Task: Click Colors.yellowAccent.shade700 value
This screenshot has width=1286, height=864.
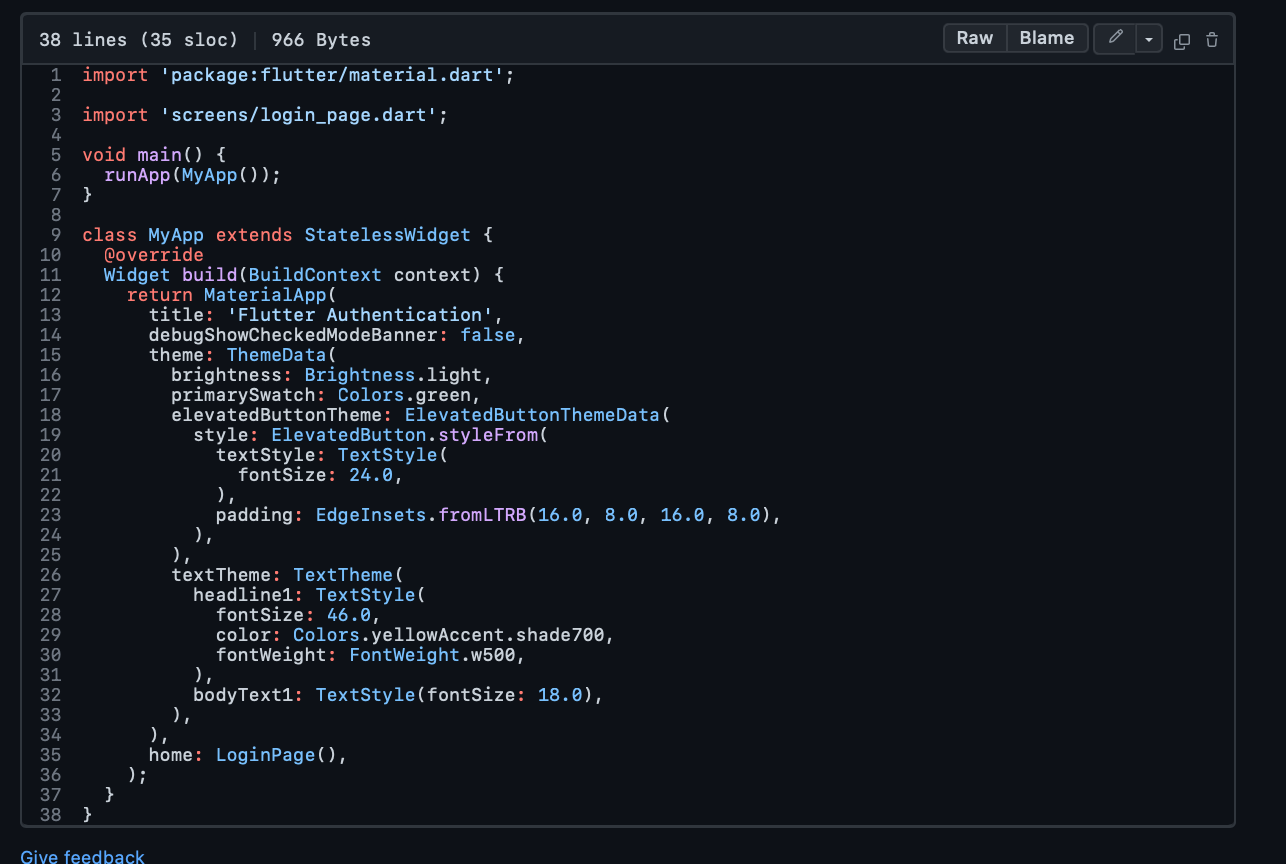Action: point(448,635)
